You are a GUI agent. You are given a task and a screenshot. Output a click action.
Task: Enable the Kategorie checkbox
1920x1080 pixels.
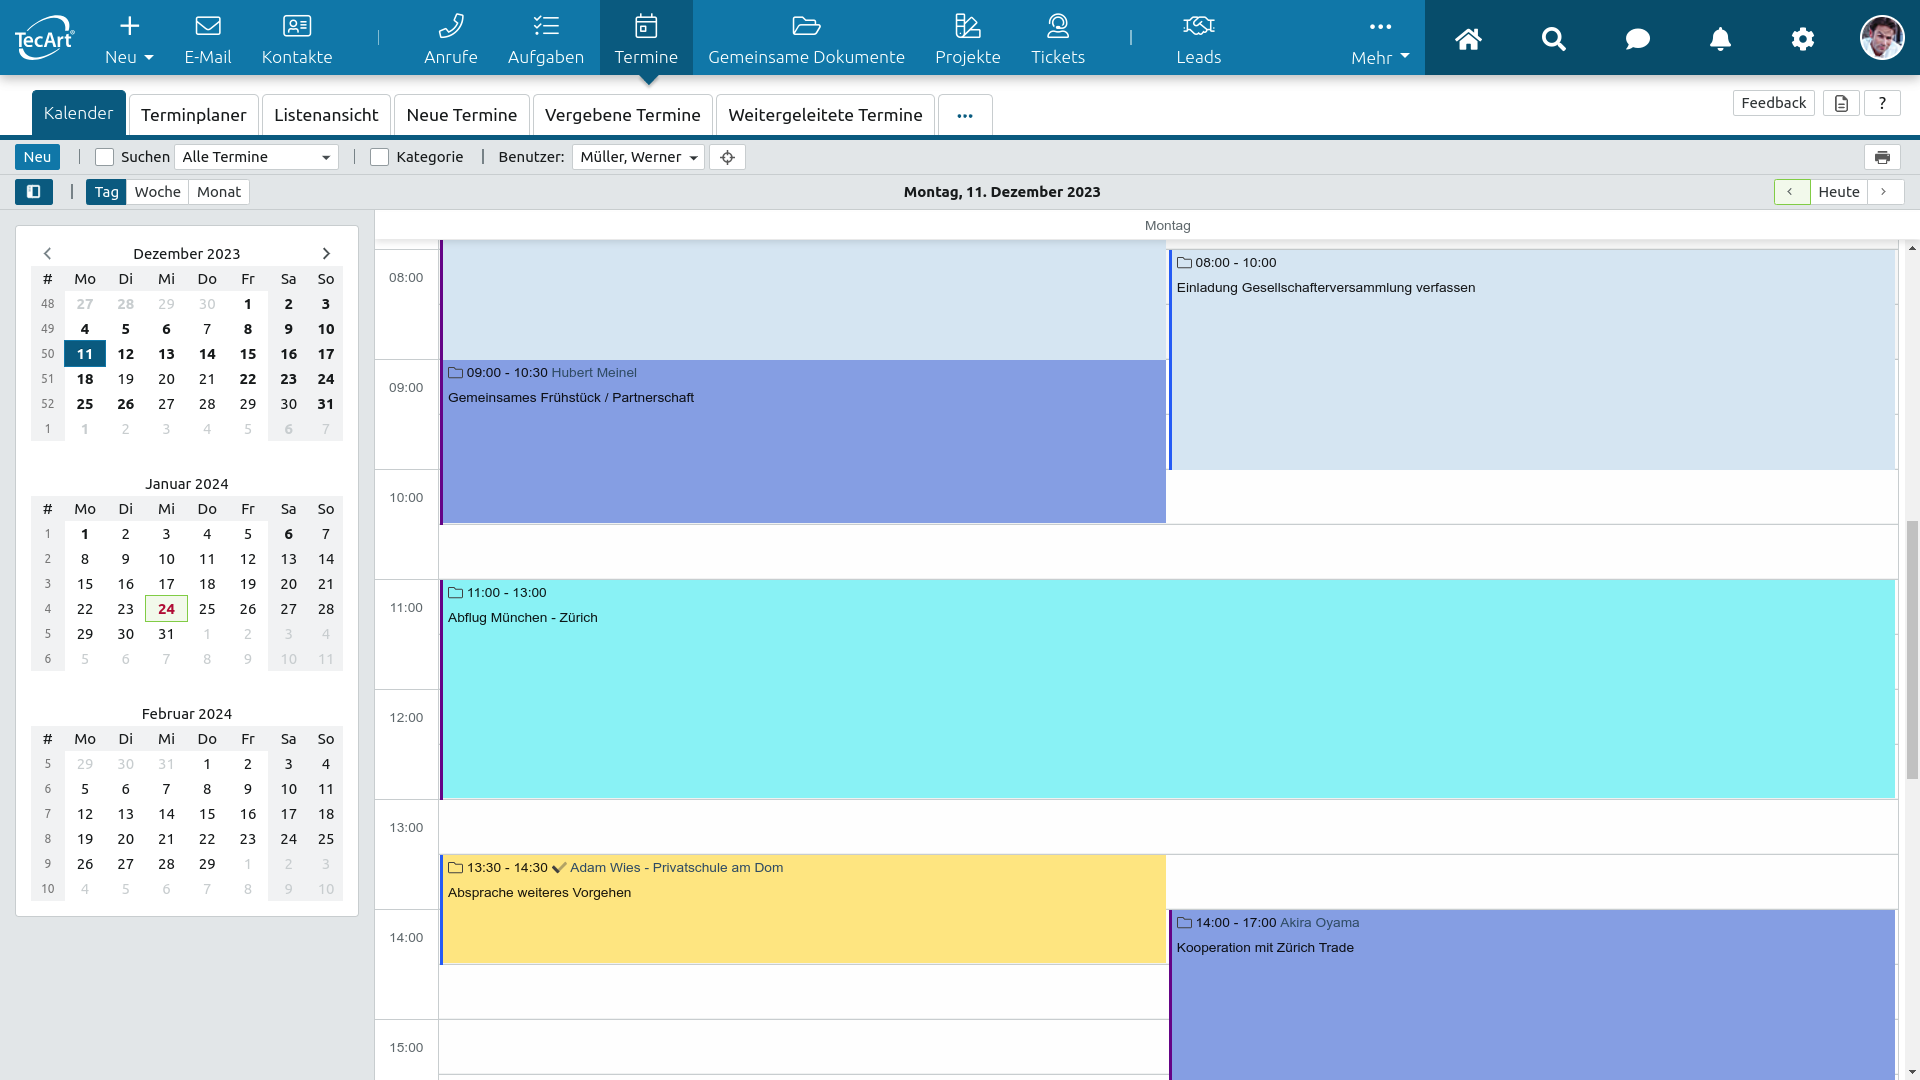379,157
